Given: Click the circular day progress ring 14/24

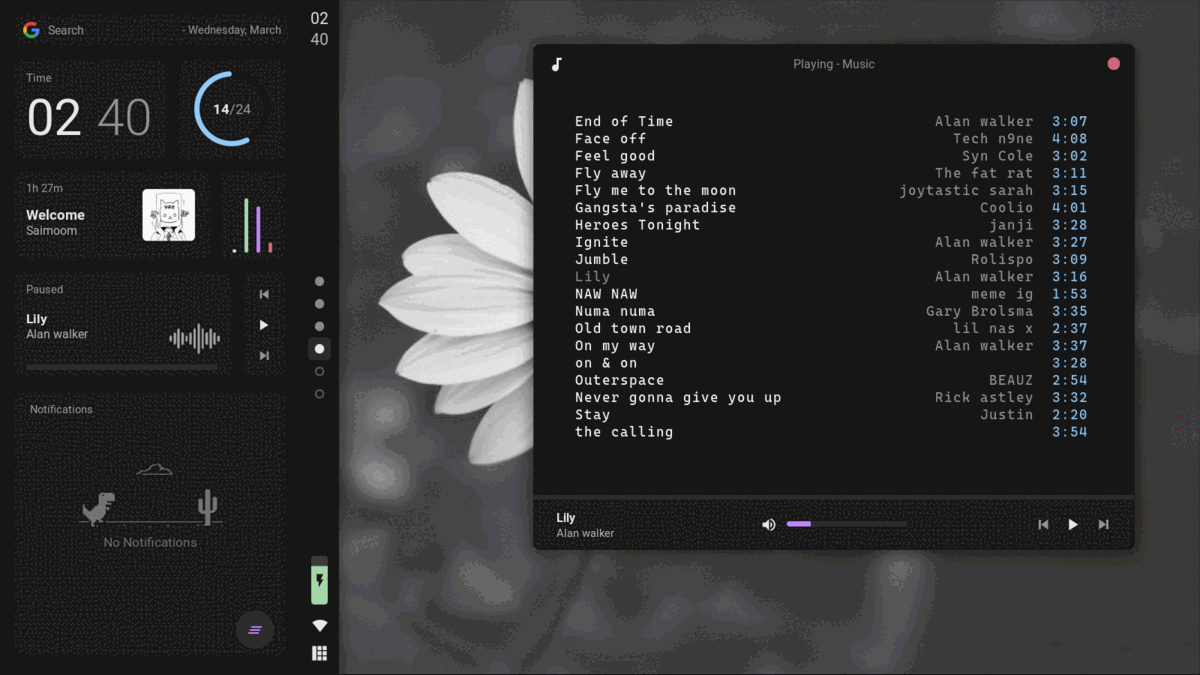Looking at the screenshot, I should coord(232,109).
